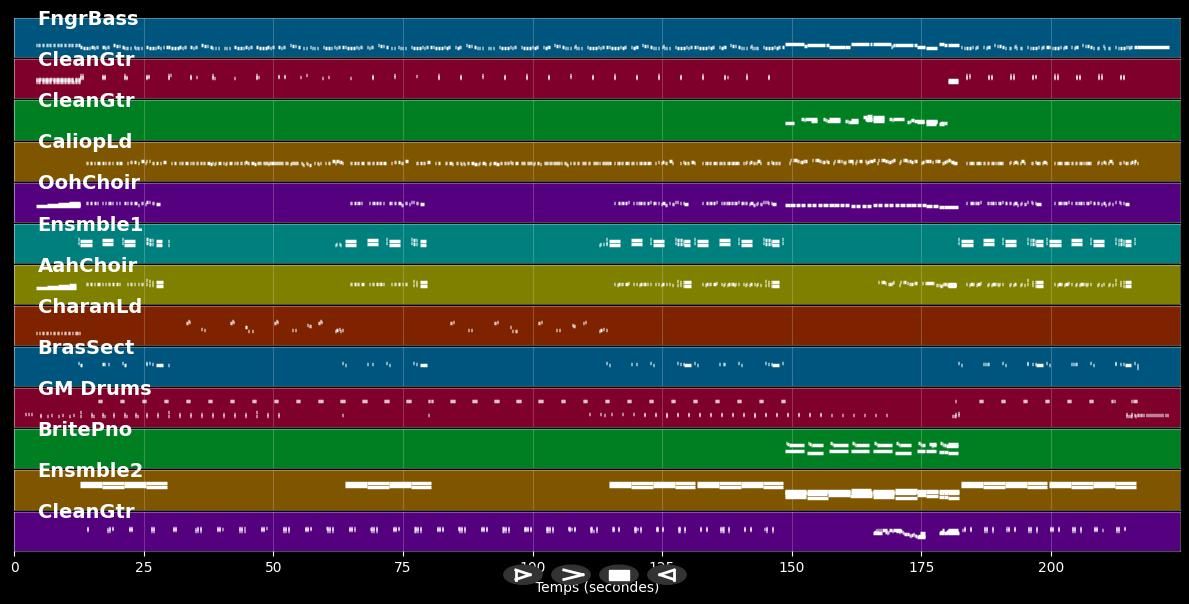Select the FngrBass track label
The width and height of the screenshot is (1189, 604).
coord(88,19)
